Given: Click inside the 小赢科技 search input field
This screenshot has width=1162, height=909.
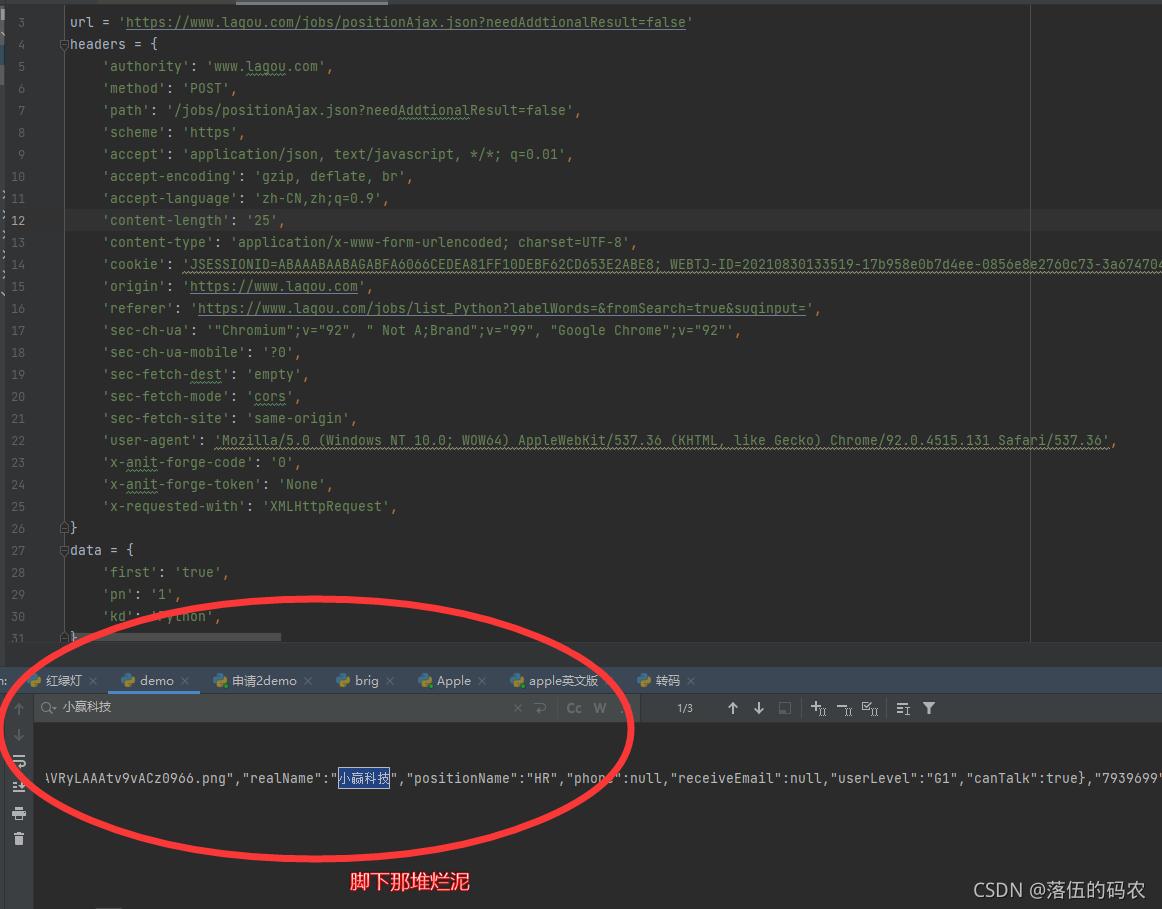Looking at the screenshot, I should 200,708.
